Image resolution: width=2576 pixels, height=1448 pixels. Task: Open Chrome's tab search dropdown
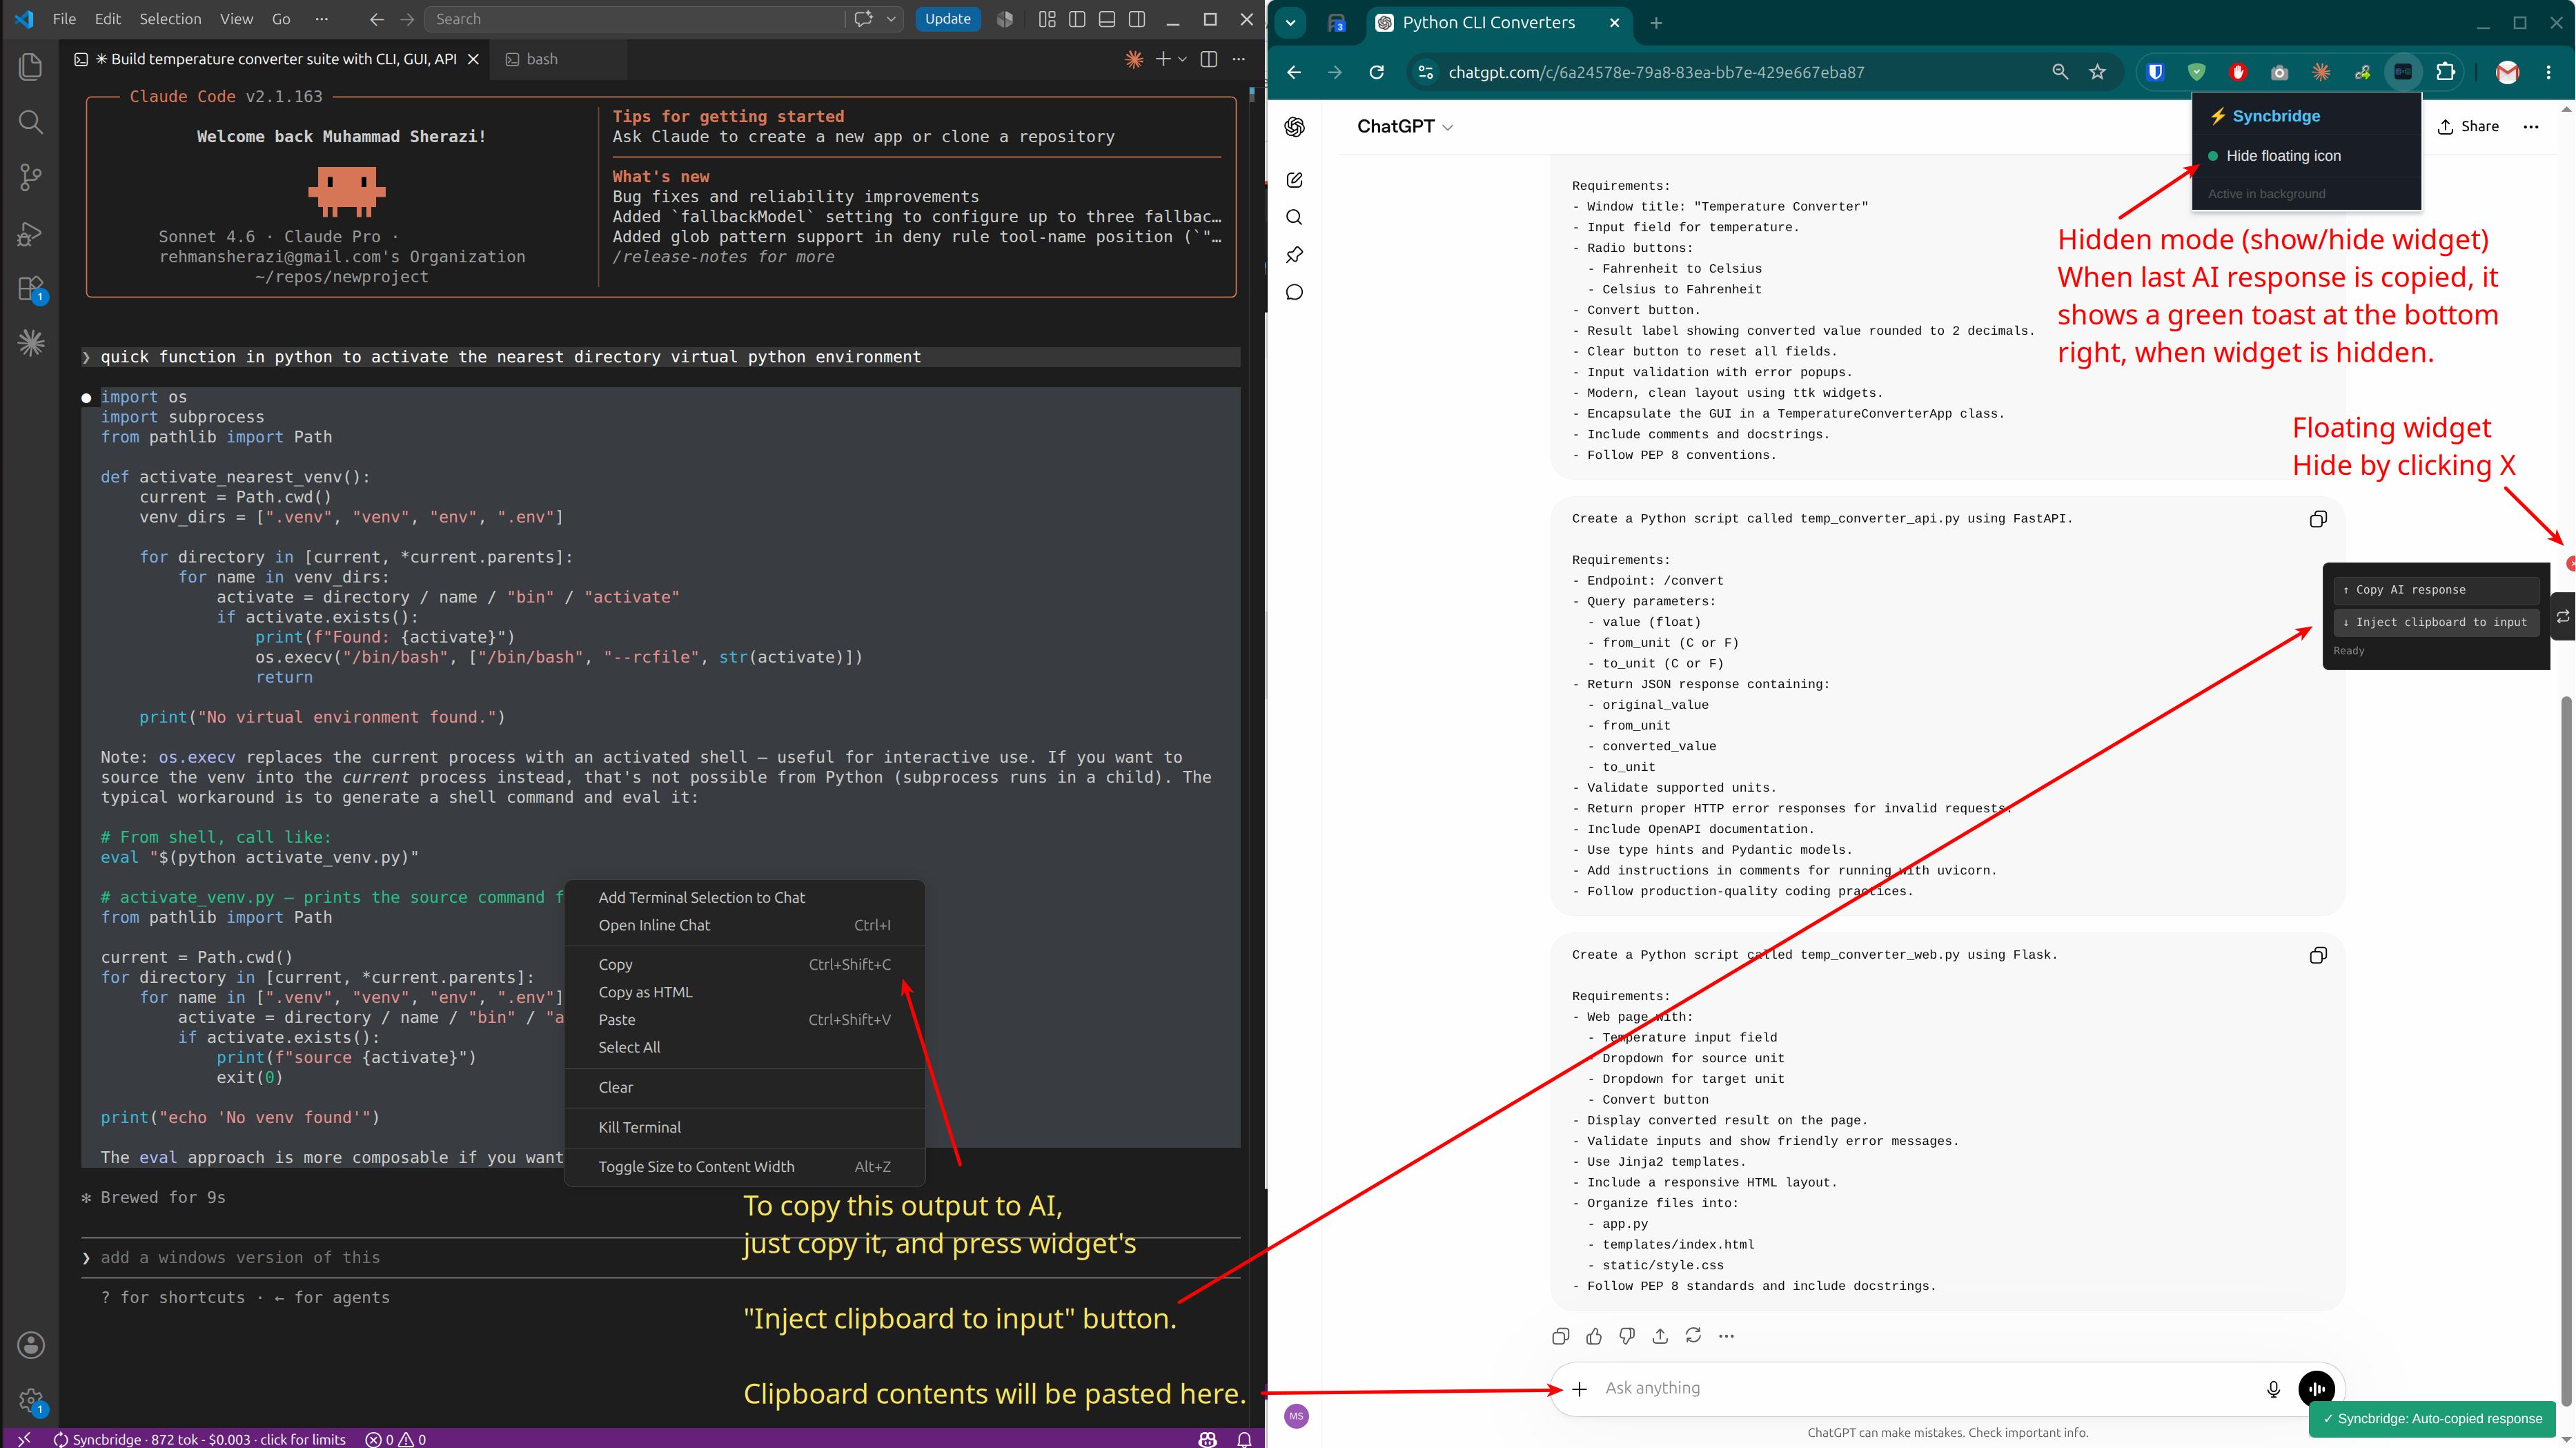click(1290, 22)
